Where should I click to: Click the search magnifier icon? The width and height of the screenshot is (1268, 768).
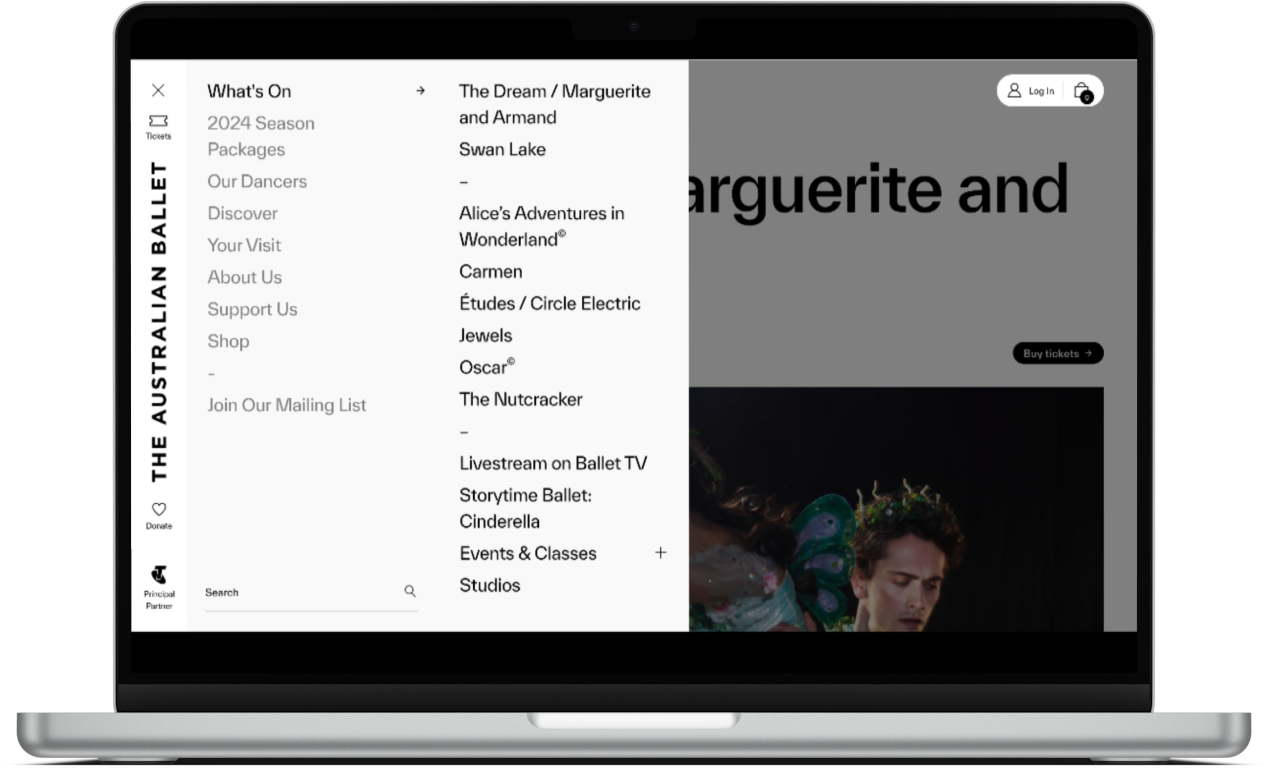[410, 591]
